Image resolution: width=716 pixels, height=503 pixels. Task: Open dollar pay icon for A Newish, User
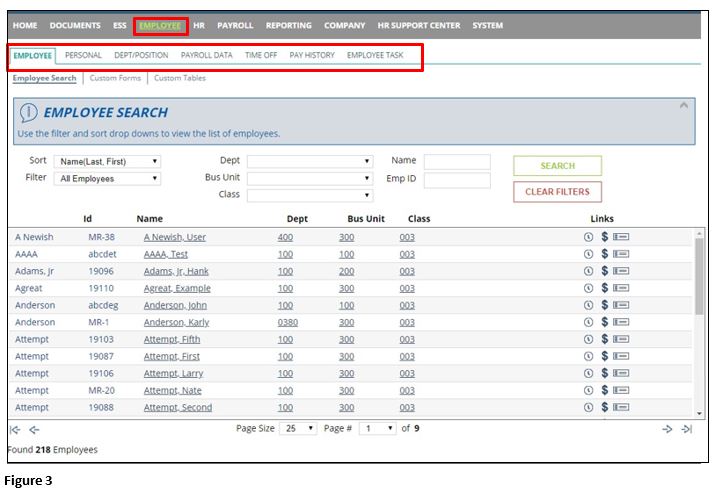[x=605, y=236]
